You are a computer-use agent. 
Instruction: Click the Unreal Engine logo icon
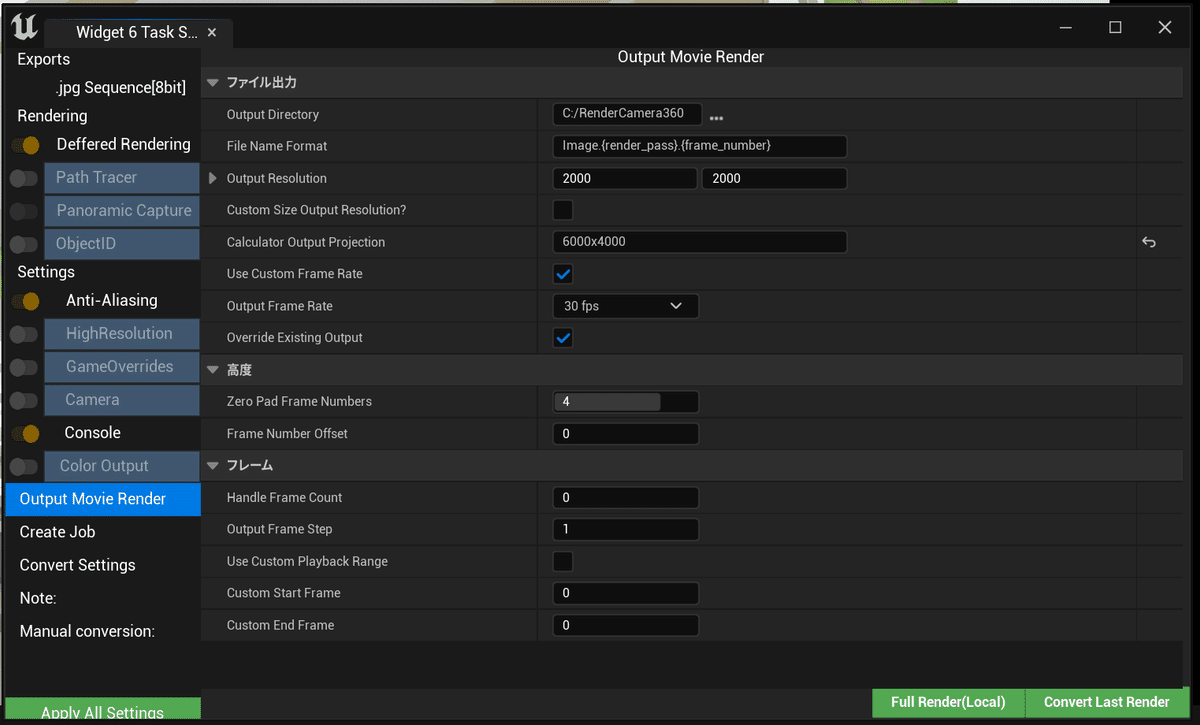(x=26, y=27)
